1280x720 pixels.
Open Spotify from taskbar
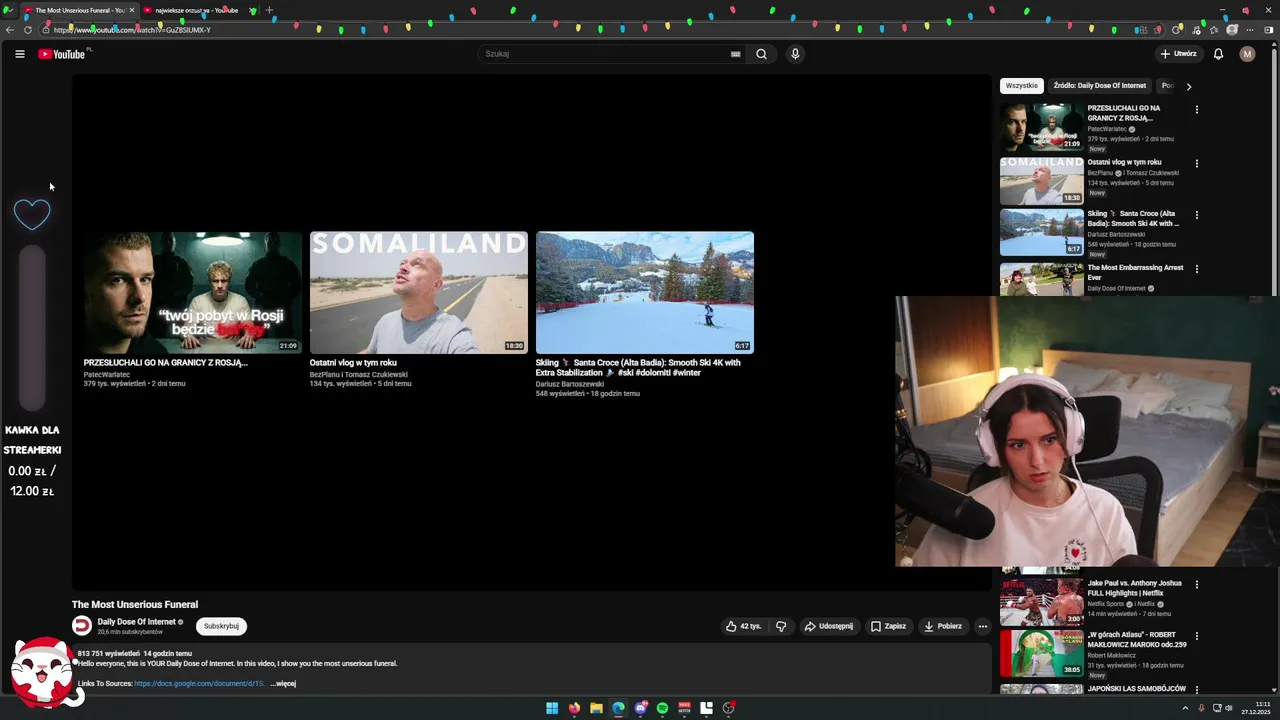tap(662, 708)
